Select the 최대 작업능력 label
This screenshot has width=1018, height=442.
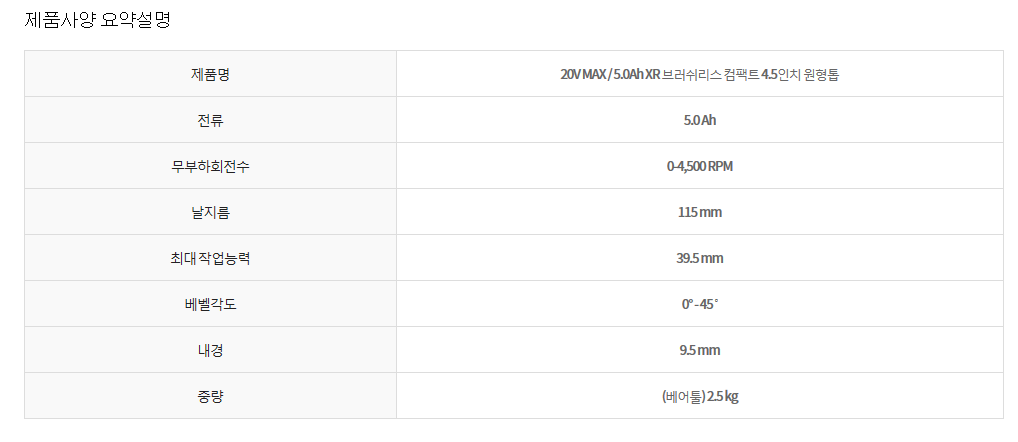210,258
